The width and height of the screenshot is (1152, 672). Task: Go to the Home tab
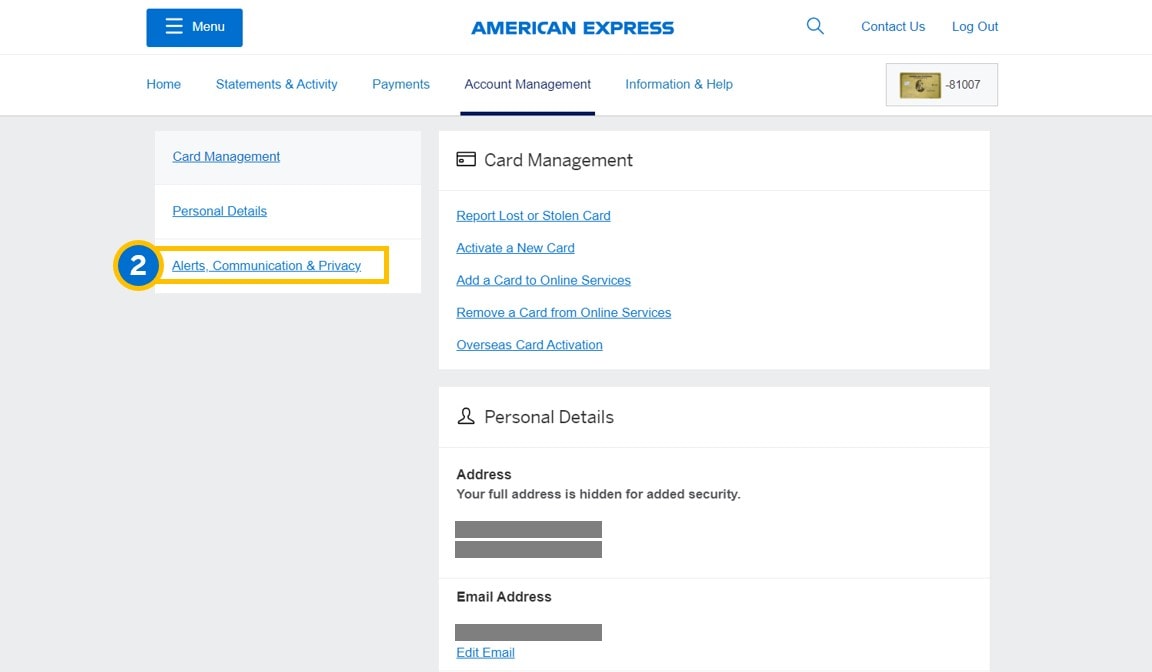point(163,84)
